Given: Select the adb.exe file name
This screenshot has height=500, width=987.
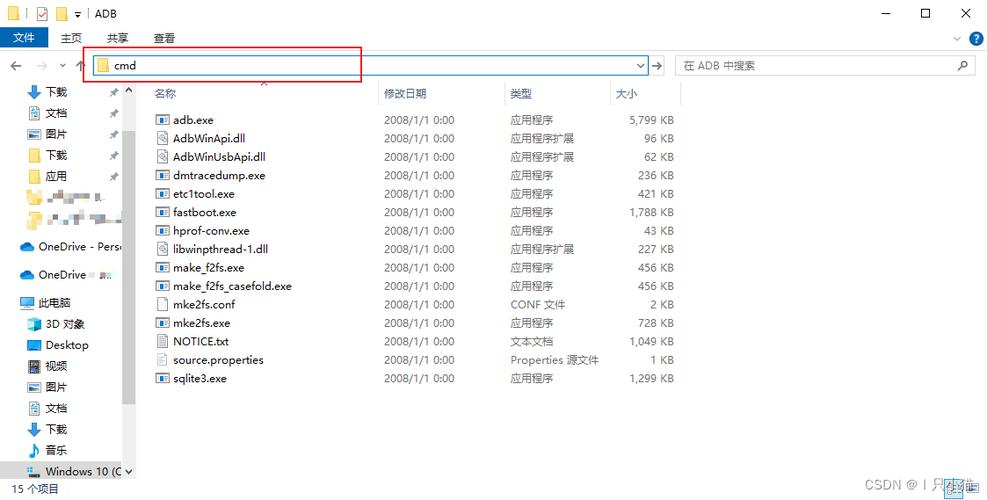Looking at the screenshot, I should (x=193, y=120).
